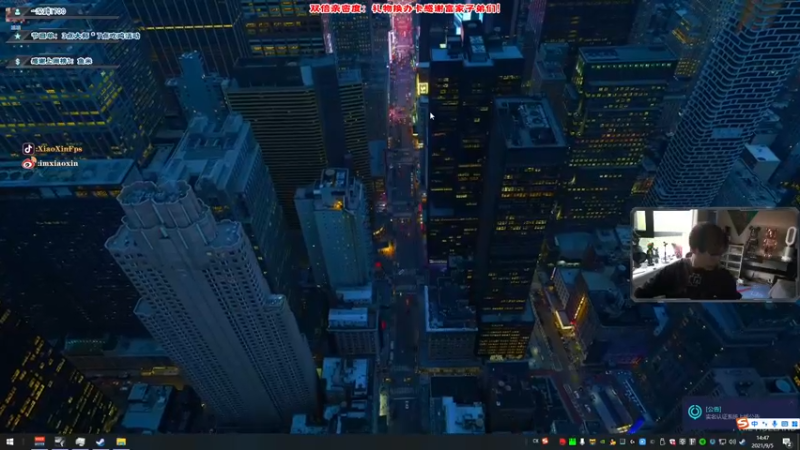
Task: Click the red Sogou S icon in the tray
Action: coord(545,441)
